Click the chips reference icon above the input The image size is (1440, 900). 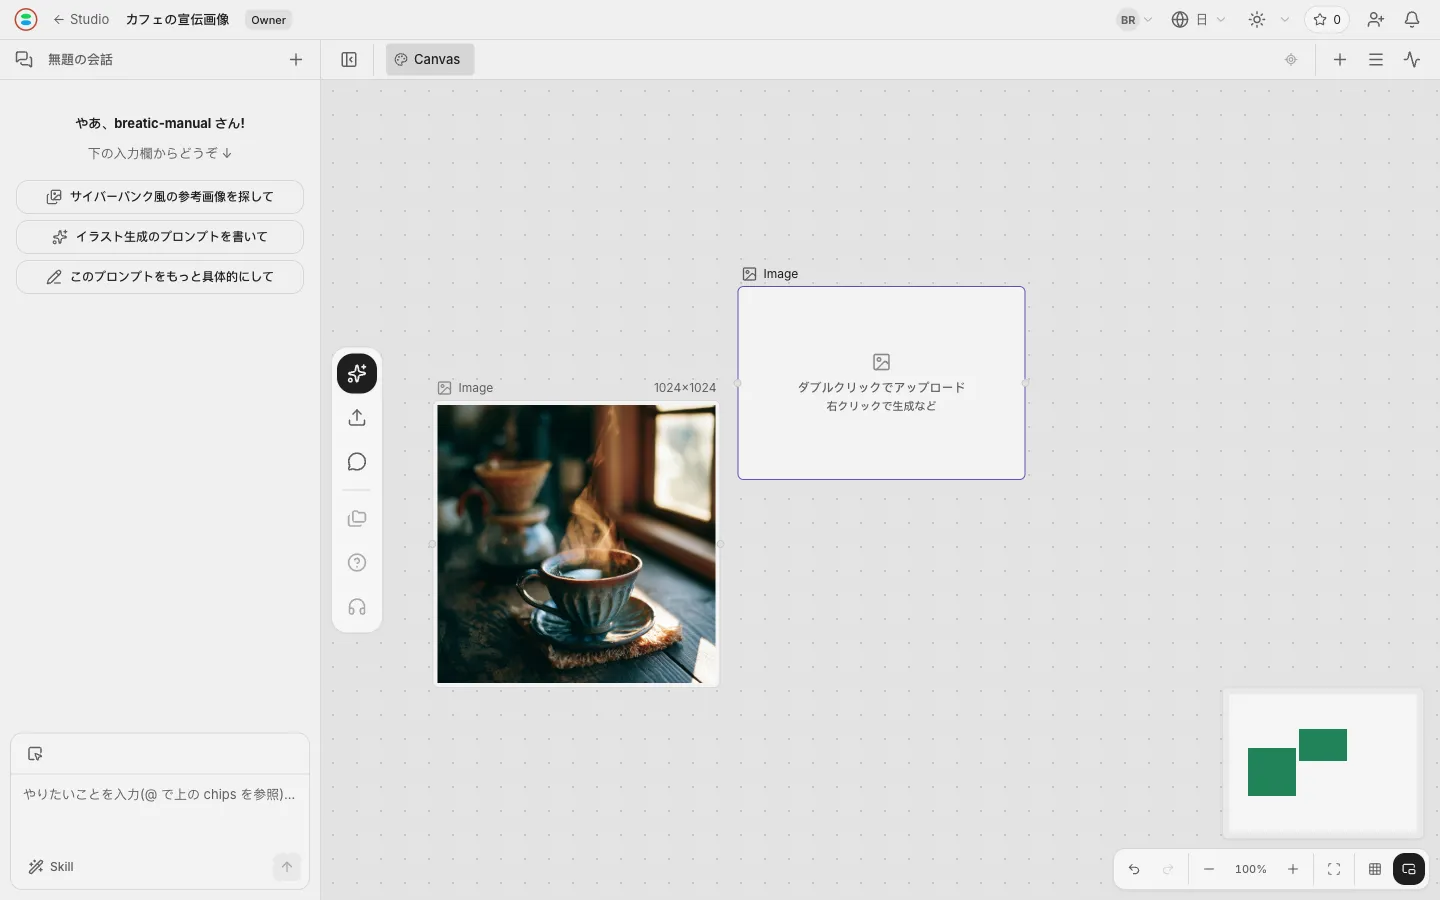35,754
